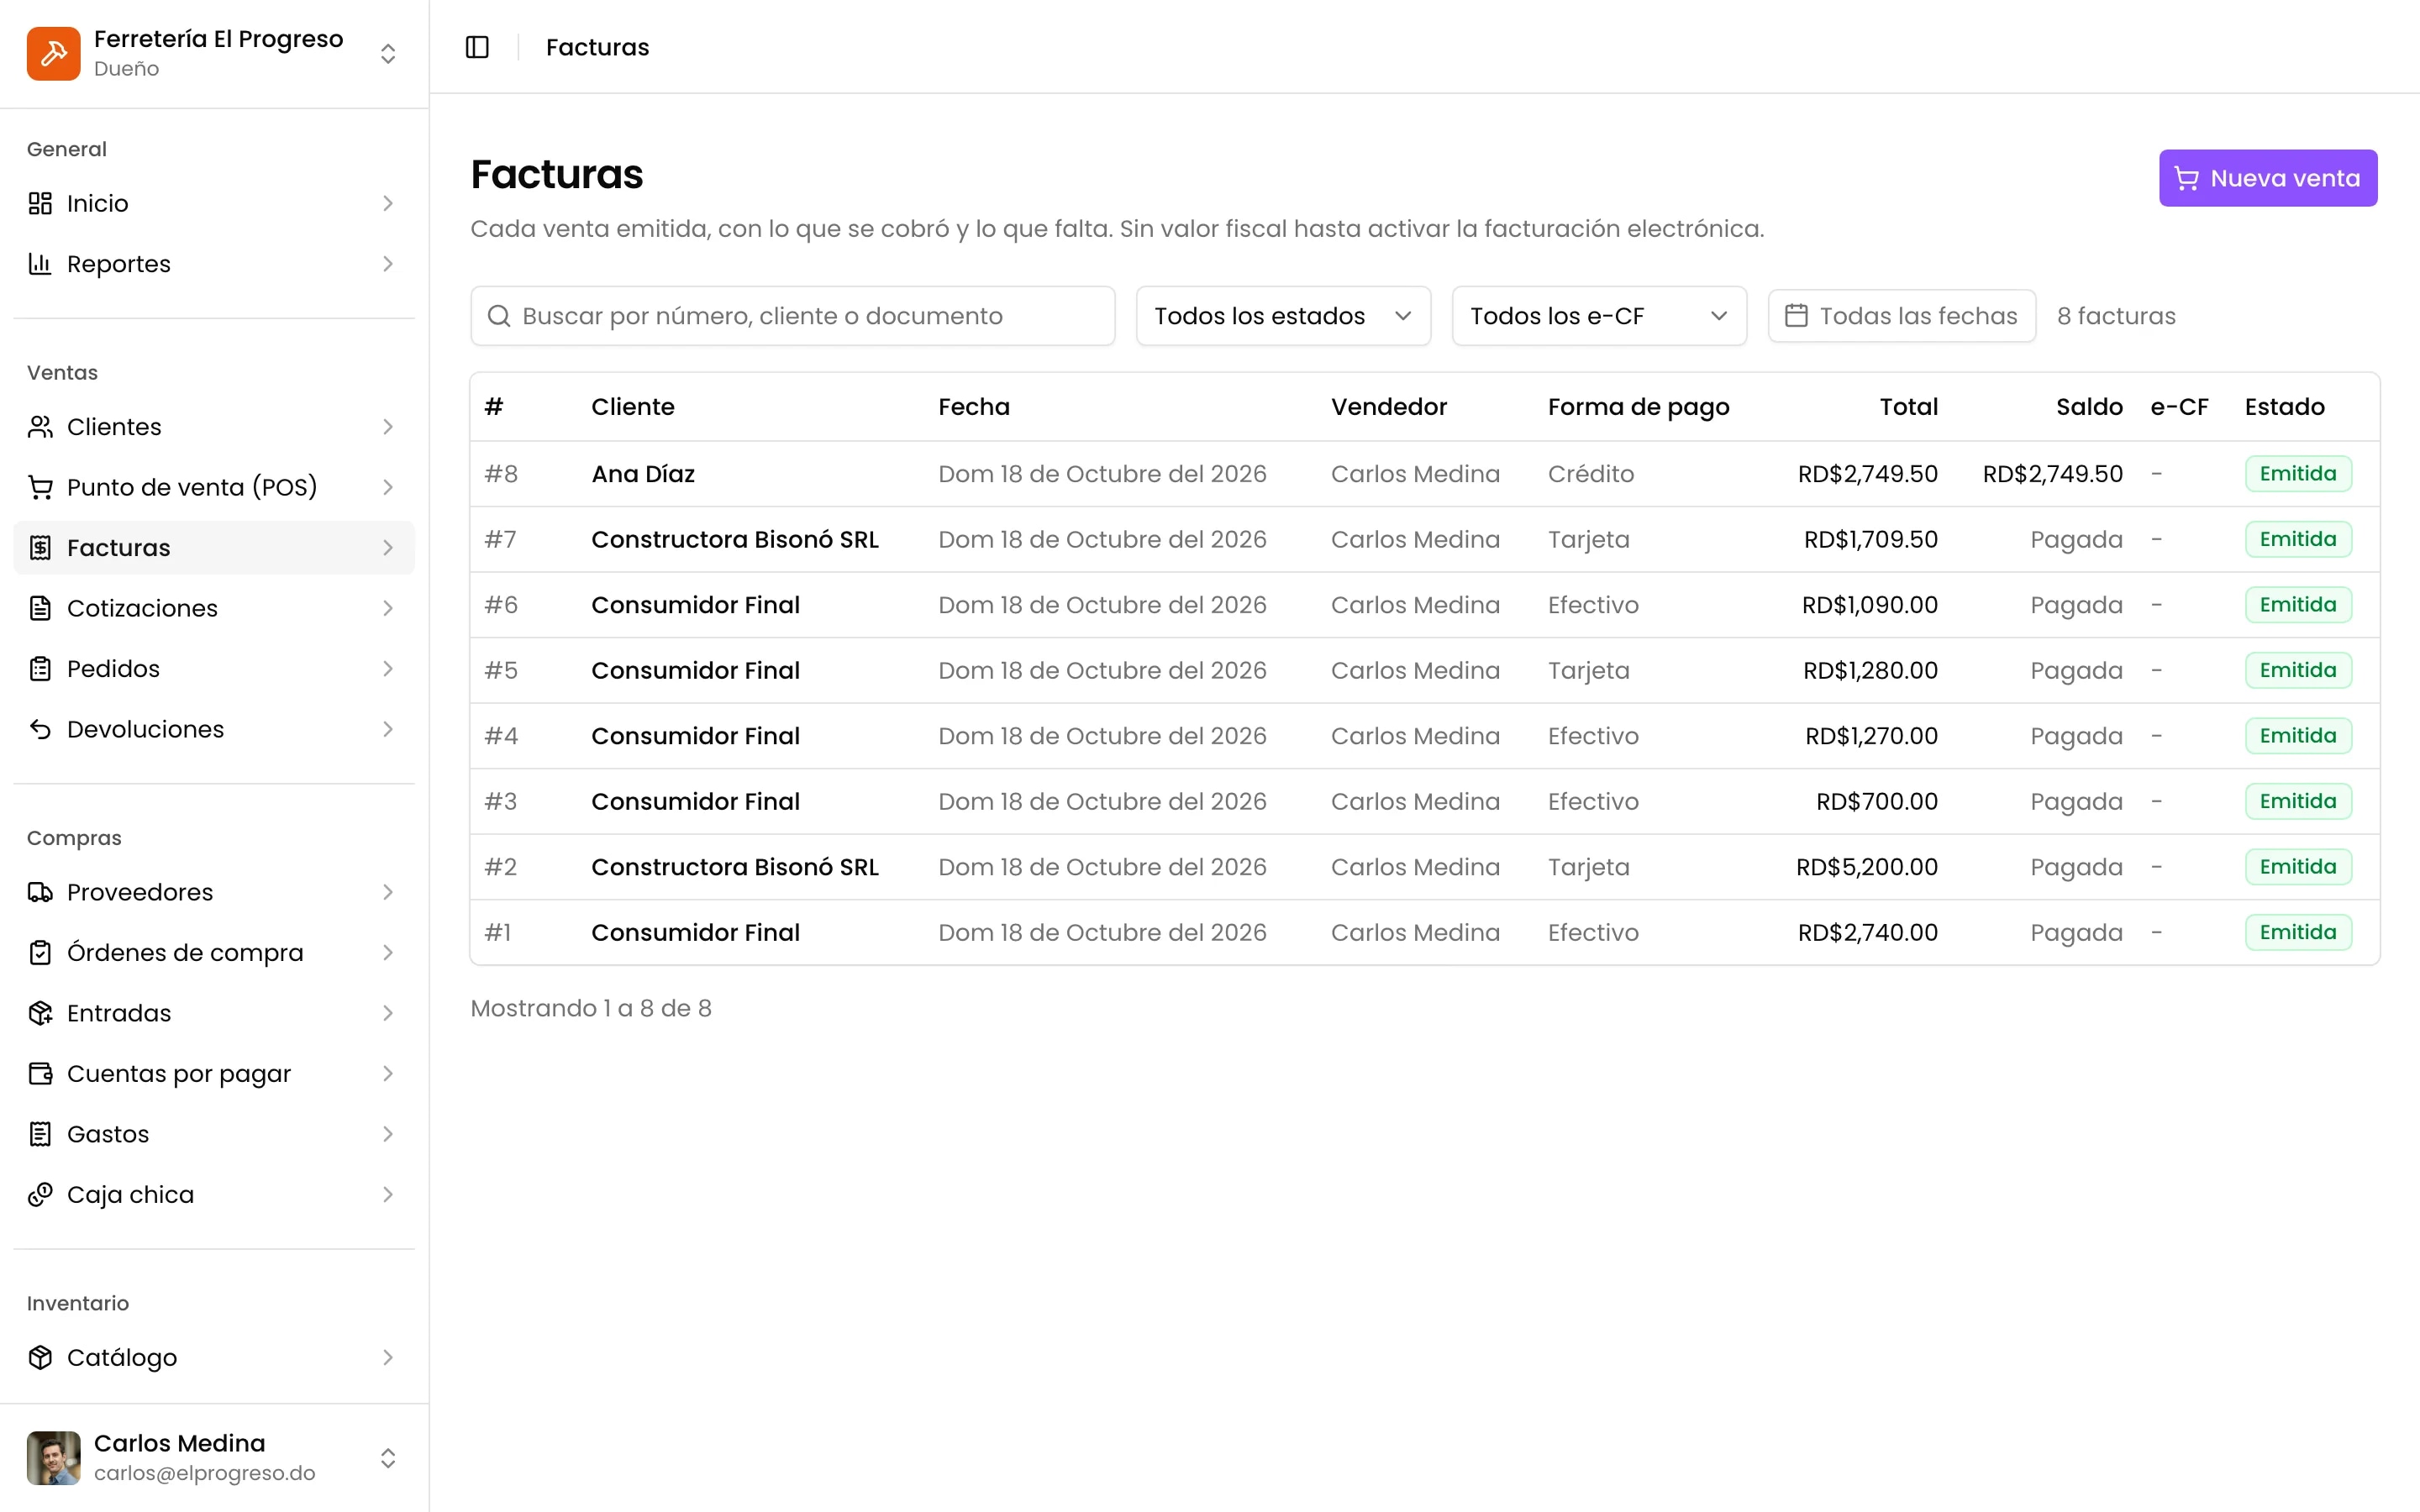Open the Todos los e-CF dropdown
Image resolution: width=2420 pixels, height=1512 pixels.
pos(1598,316)
